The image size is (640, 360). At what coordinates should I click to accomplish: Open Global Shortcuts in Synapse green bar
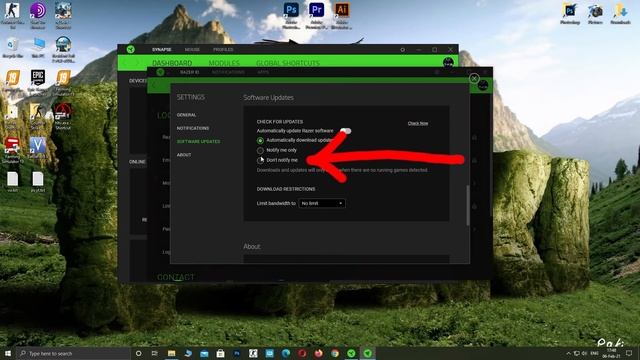coord(288,63)
